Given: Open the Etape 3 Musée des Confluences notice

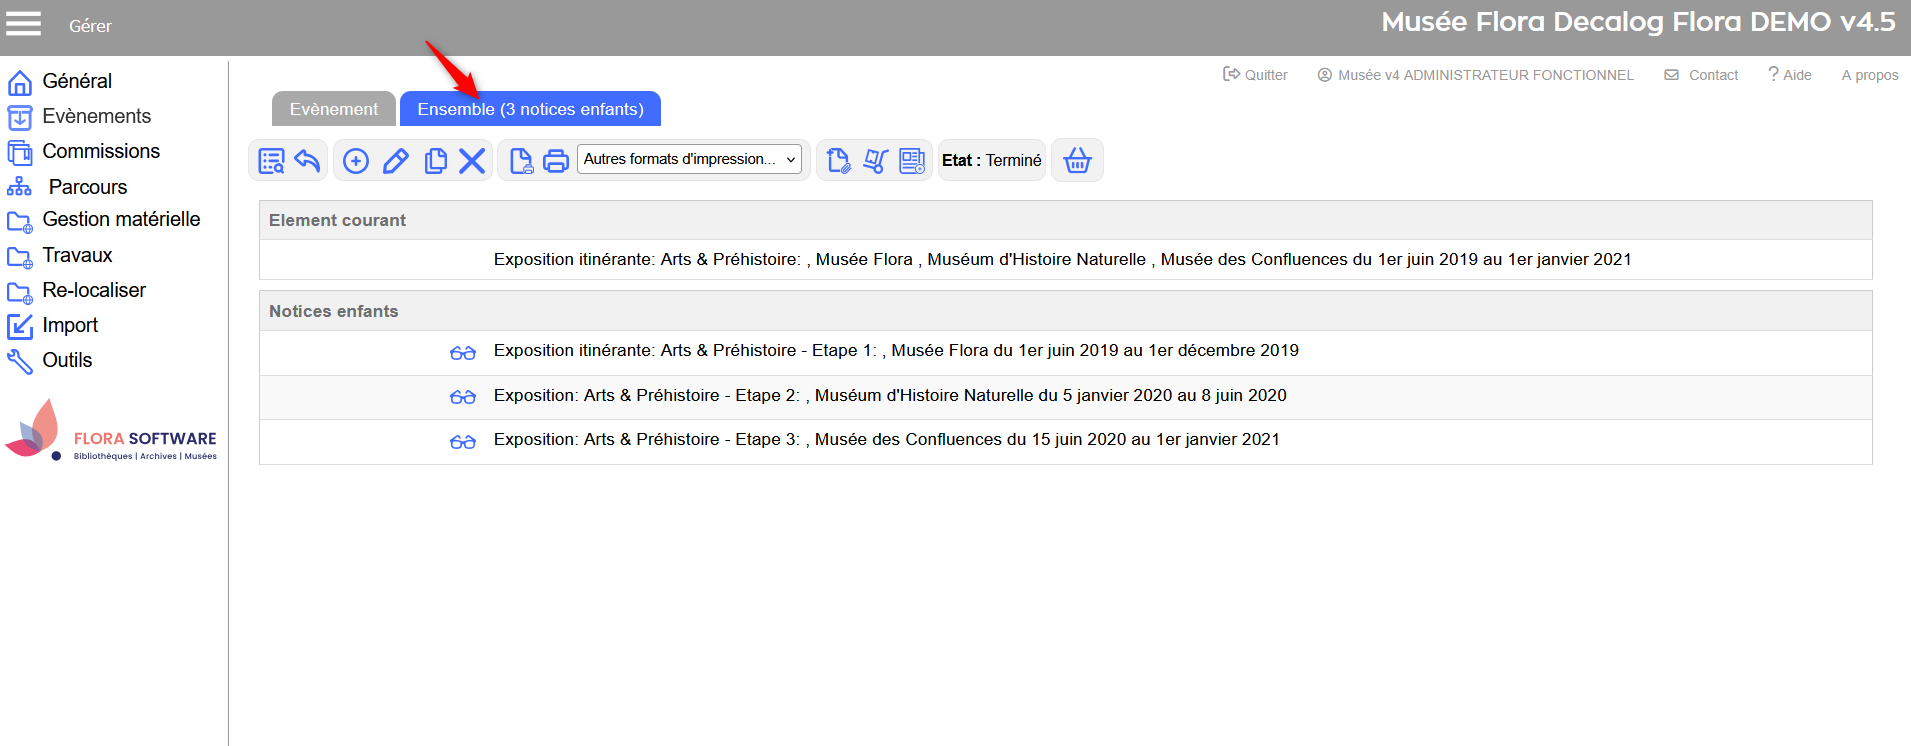Looking at the screenshot, I should (x=886, y=440).
